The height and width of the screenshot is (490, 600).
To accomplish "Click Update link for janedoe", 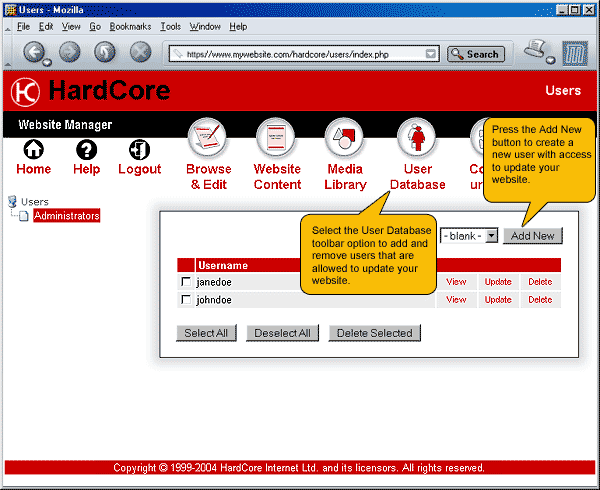I will (498, 282).
